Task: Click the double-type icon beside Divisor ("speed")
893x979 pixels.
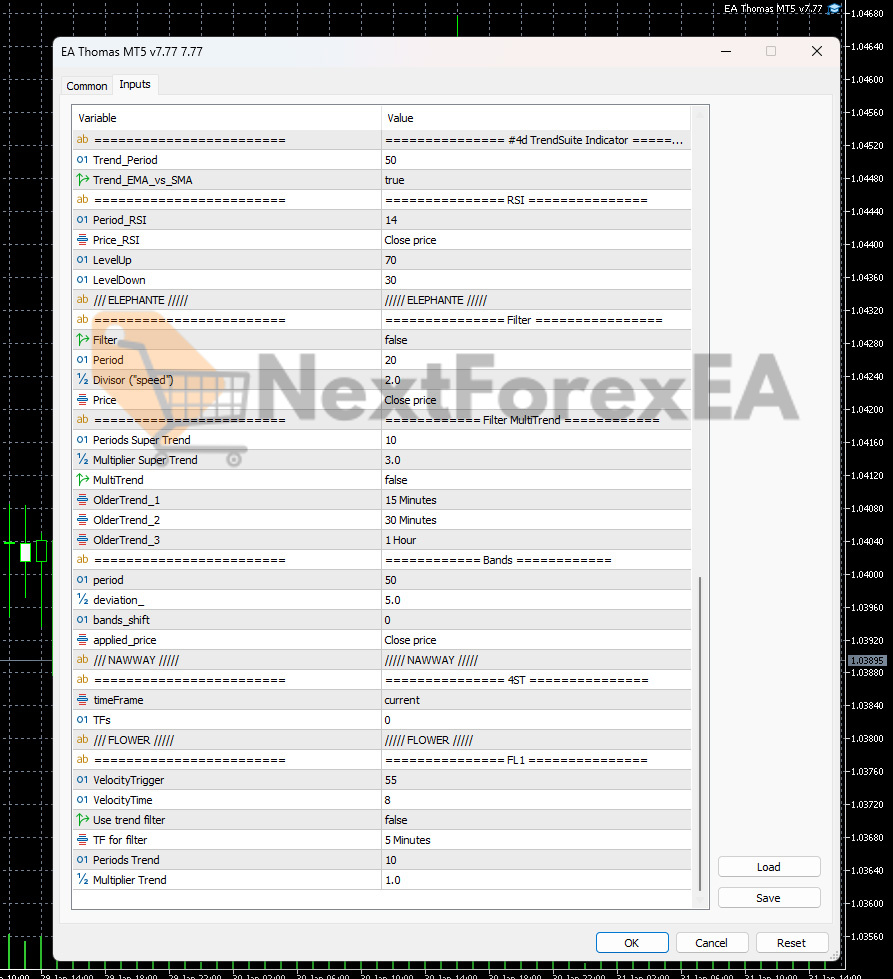Action: pos(82,380)
